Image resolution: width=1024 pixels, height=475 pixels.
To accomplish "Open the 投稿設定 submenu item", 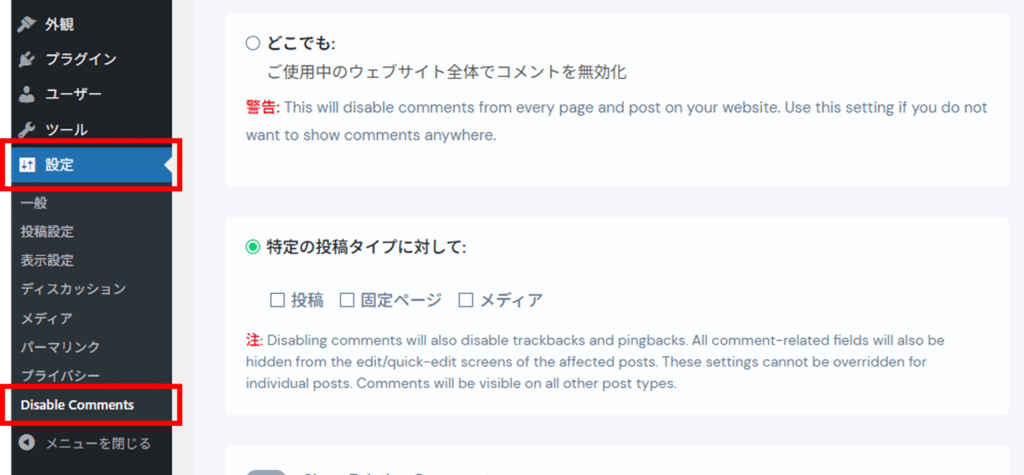I will pyautogui.click(x=47, y=232).
